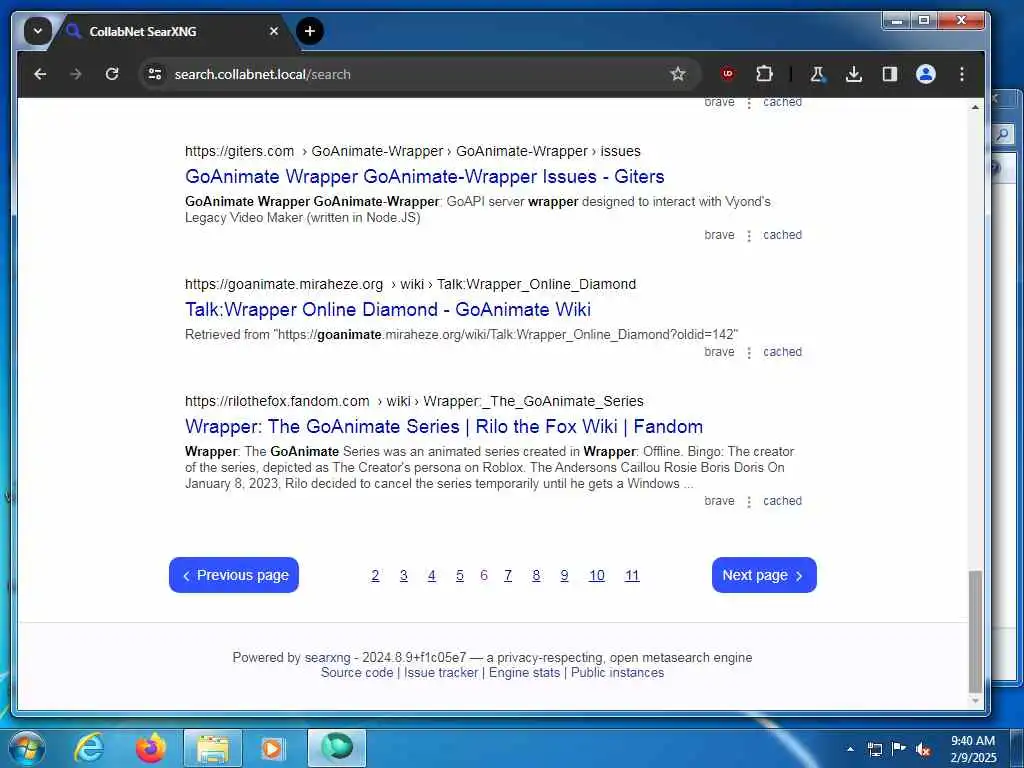Open cached link for Giters result

coord(782,235)
